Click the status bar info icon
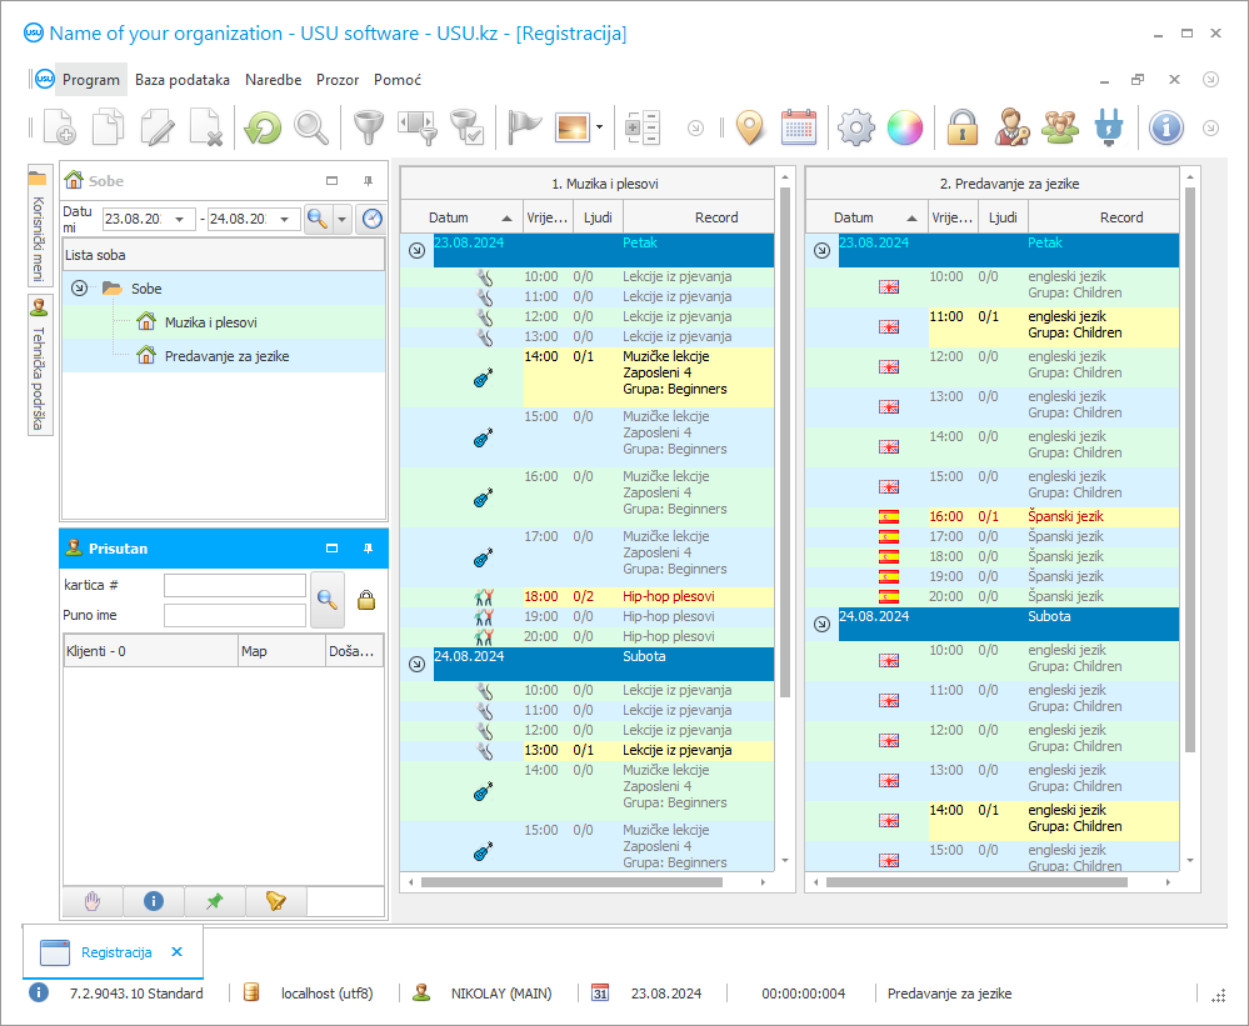Viewport: 1249px width, 1026px height. (38, 993)
